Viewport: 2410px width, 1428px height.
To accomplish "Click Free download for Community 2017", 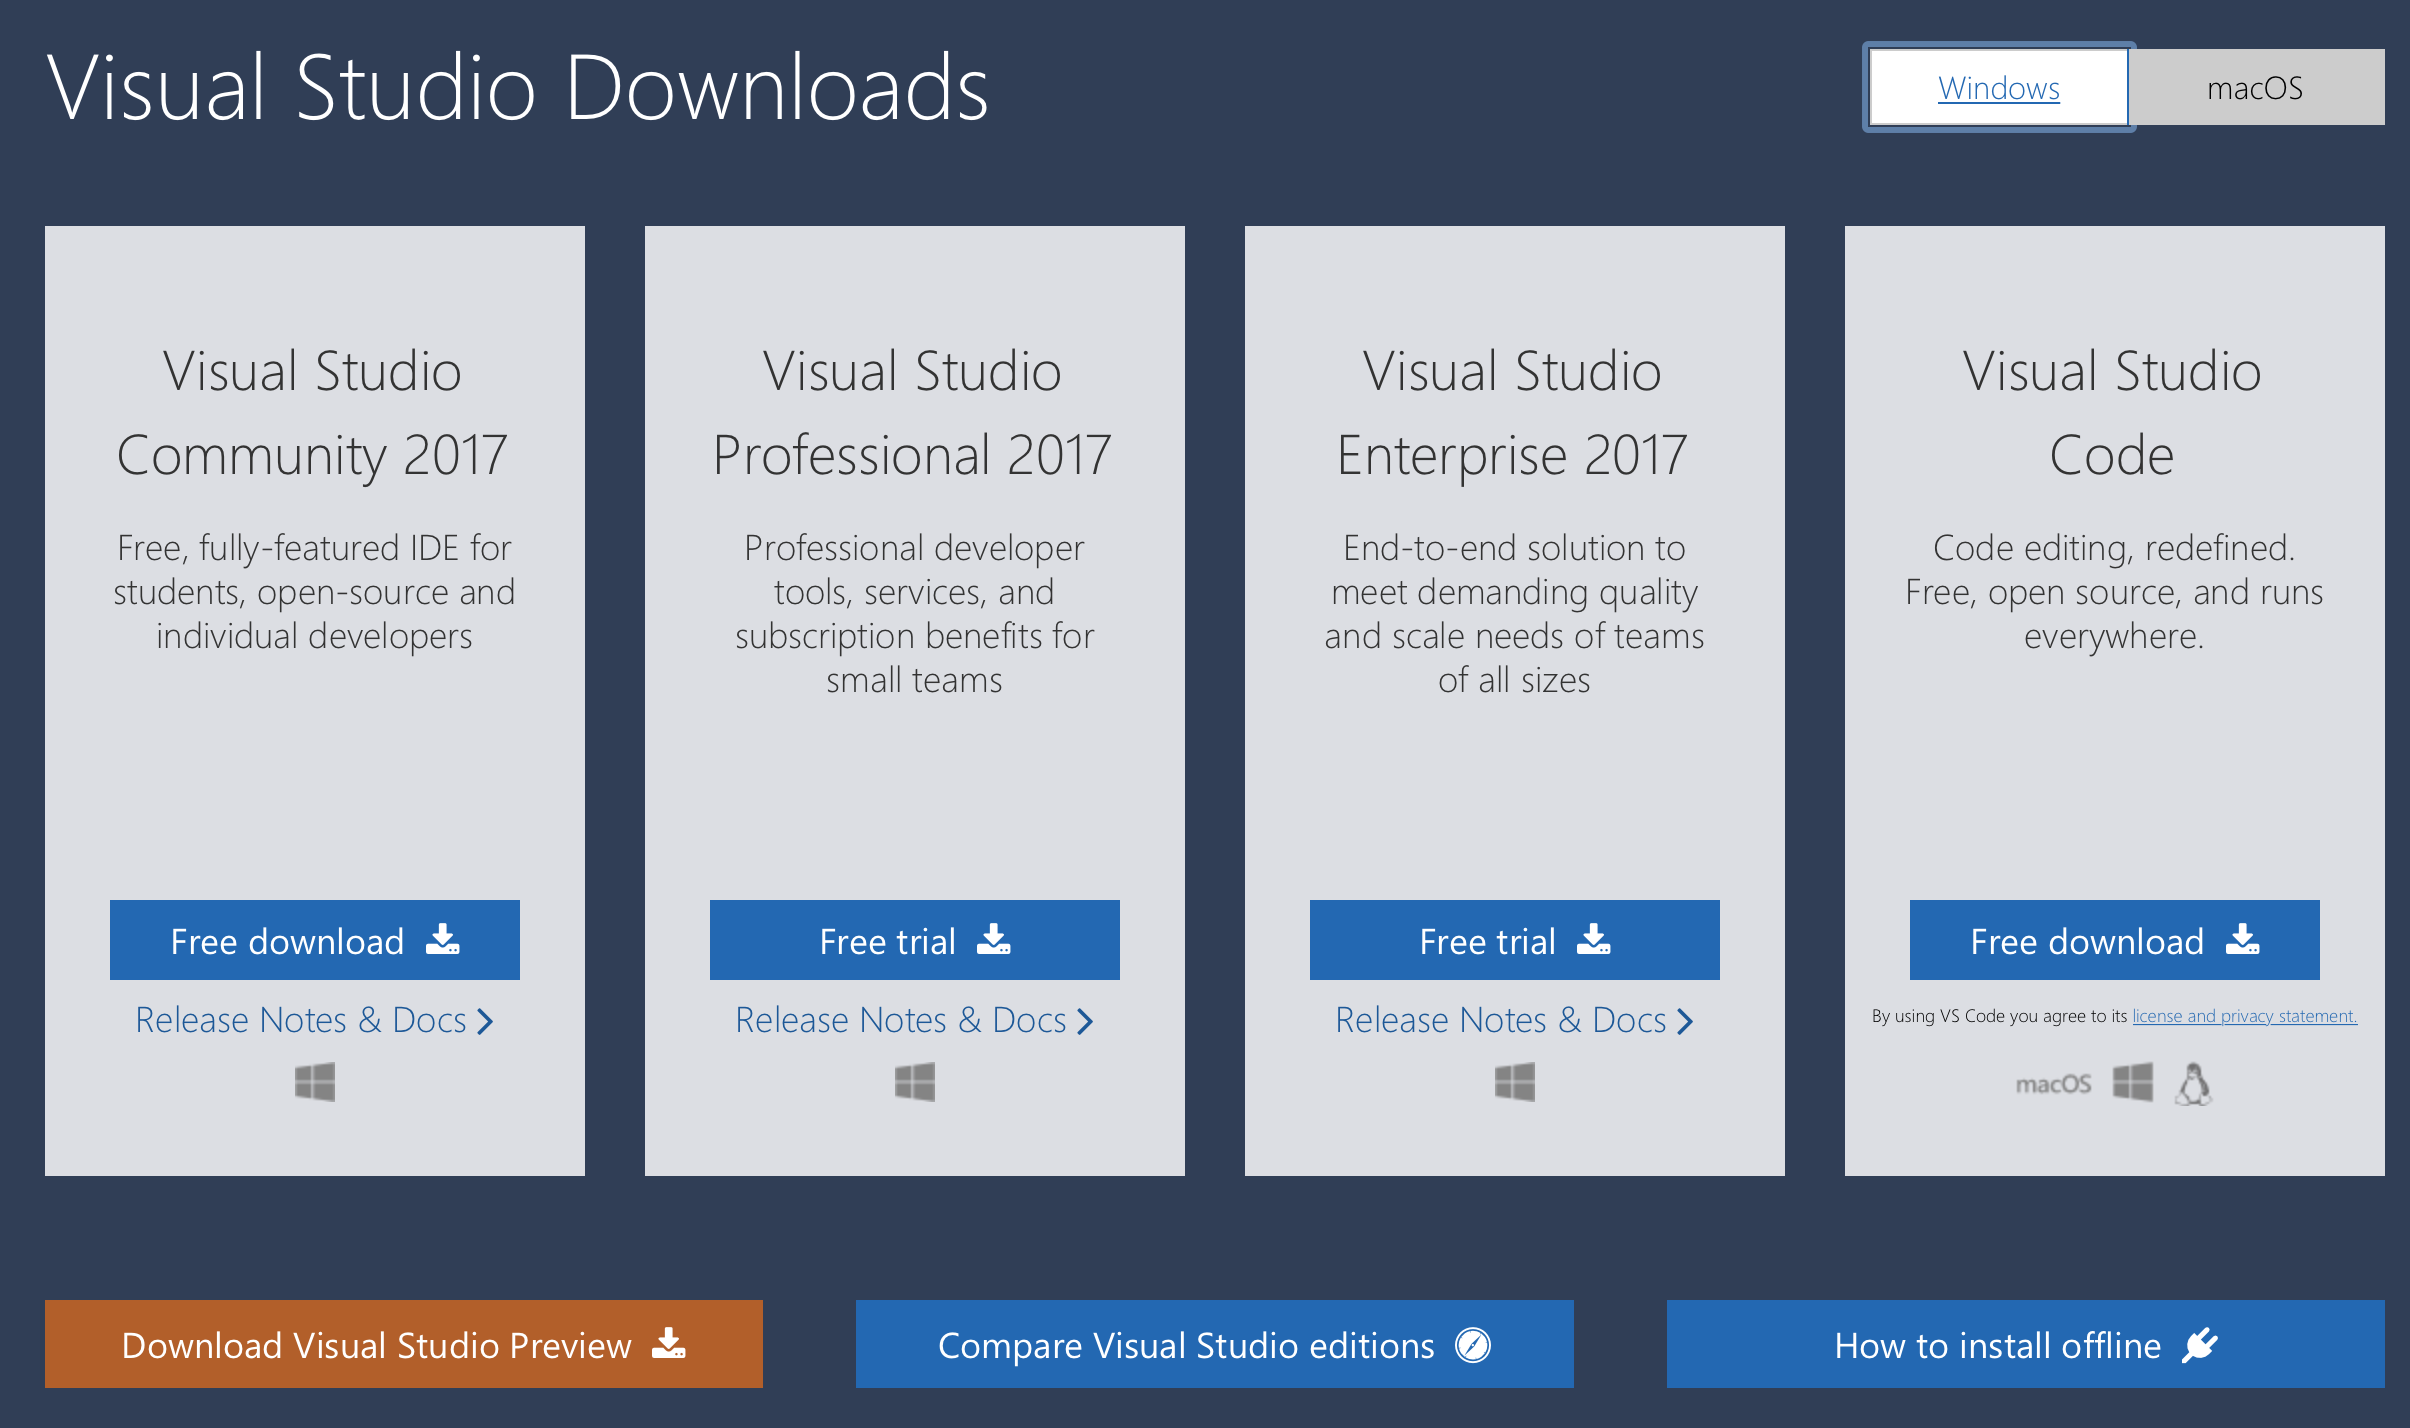I will [x=315, y=940].
